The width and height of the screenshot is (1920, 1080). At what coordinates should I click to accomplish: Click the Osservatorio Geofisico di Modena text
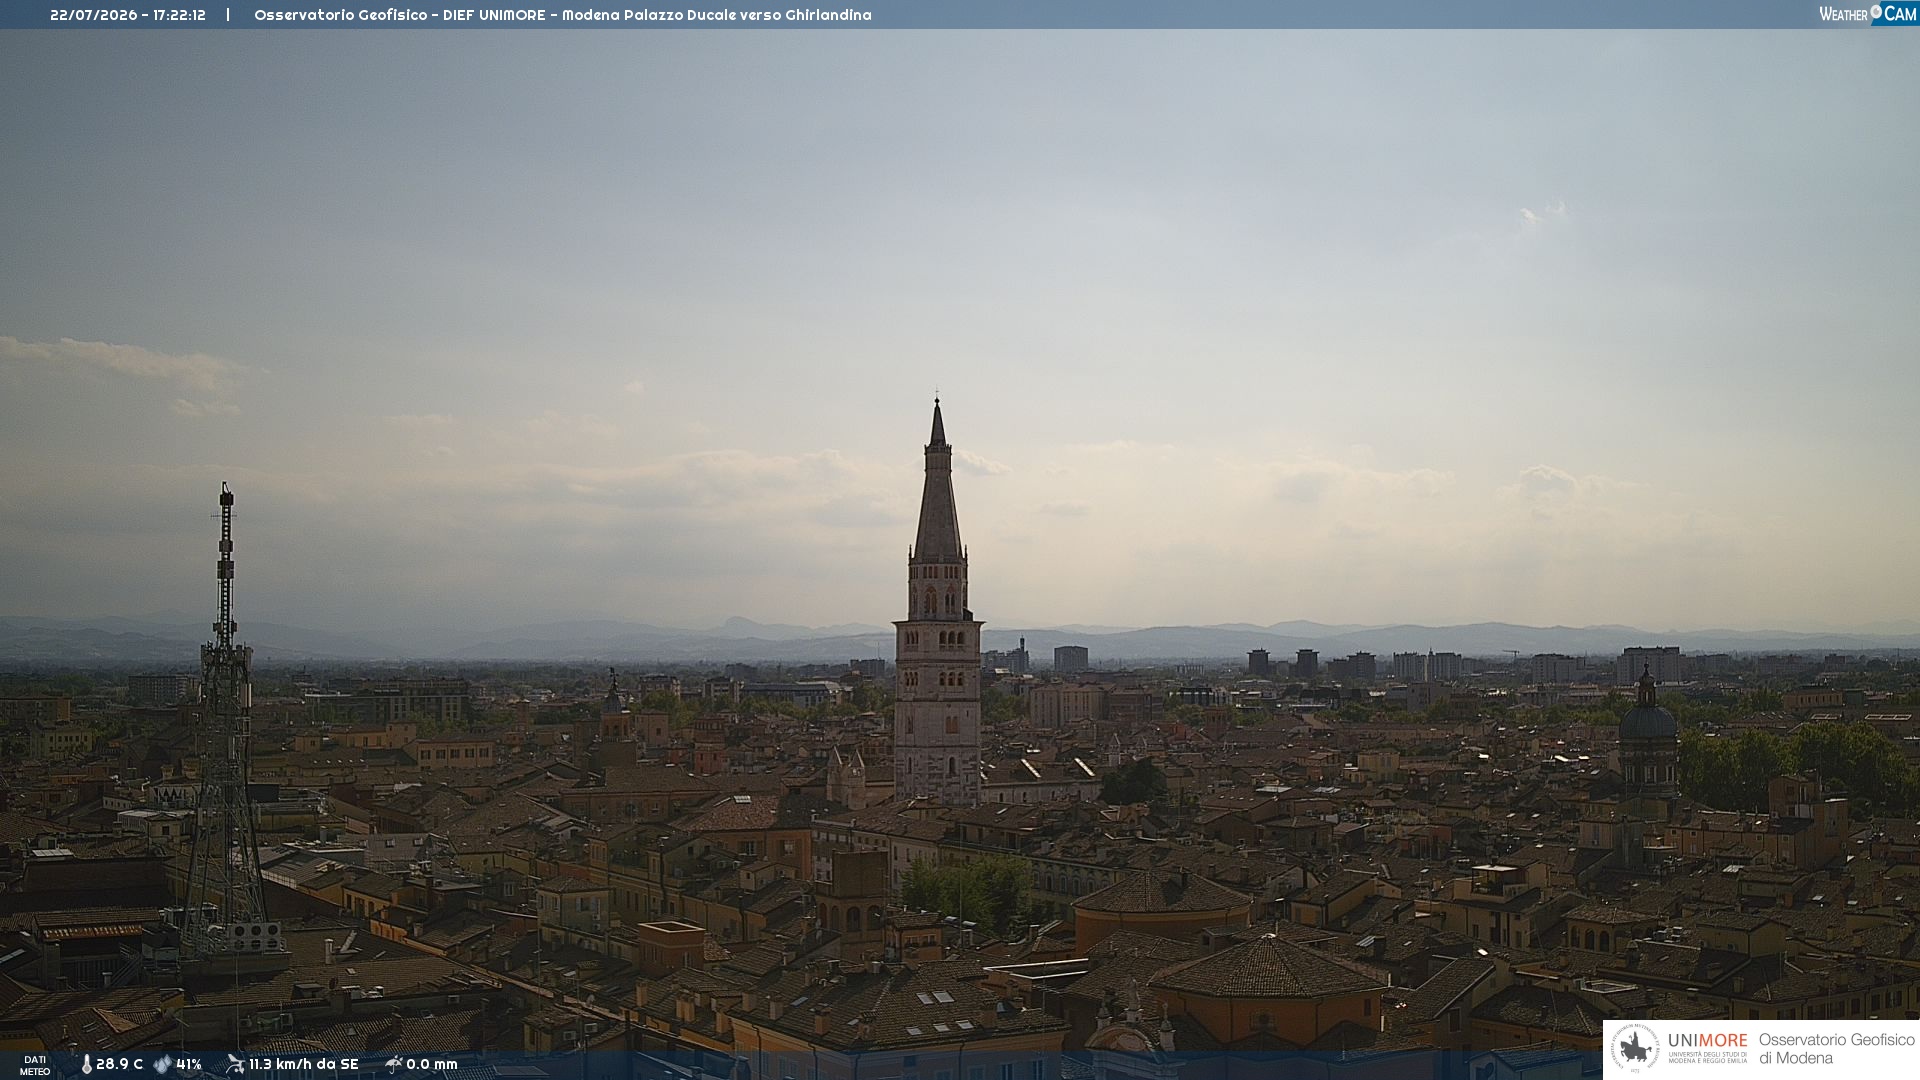(1836, 1049)
